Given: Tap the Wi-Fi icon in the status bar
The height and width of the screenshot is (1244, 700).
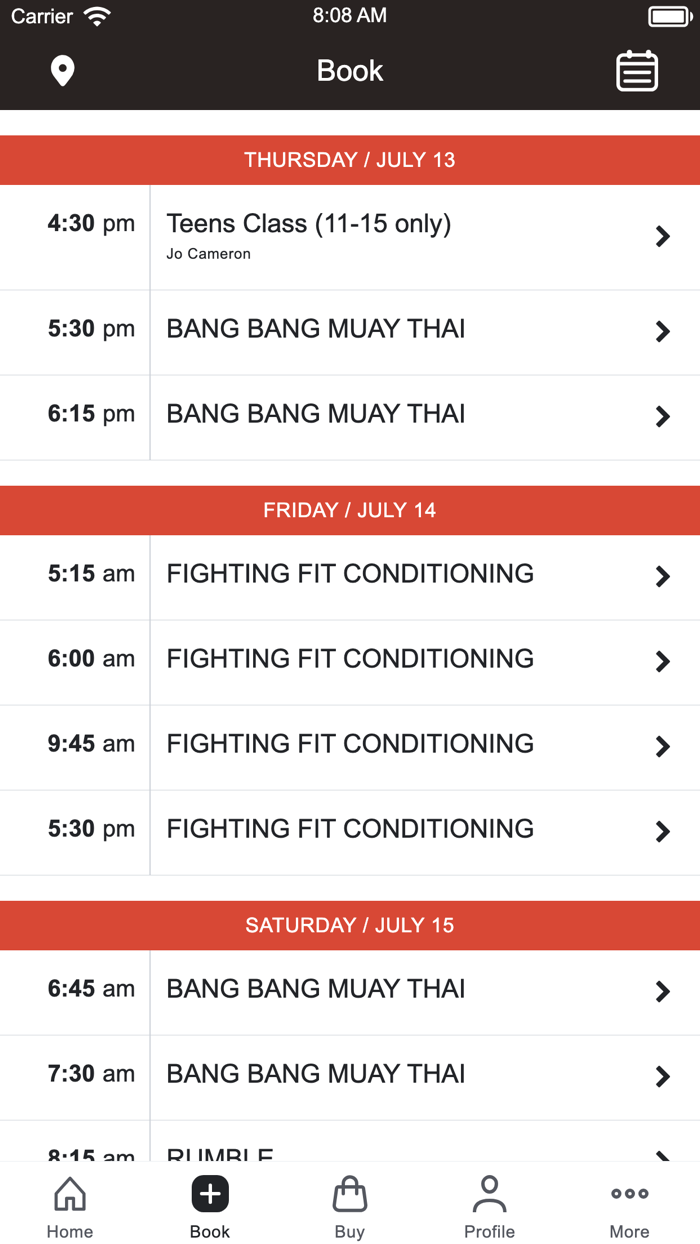Looking at the screenshot, I should click(96, 15).
